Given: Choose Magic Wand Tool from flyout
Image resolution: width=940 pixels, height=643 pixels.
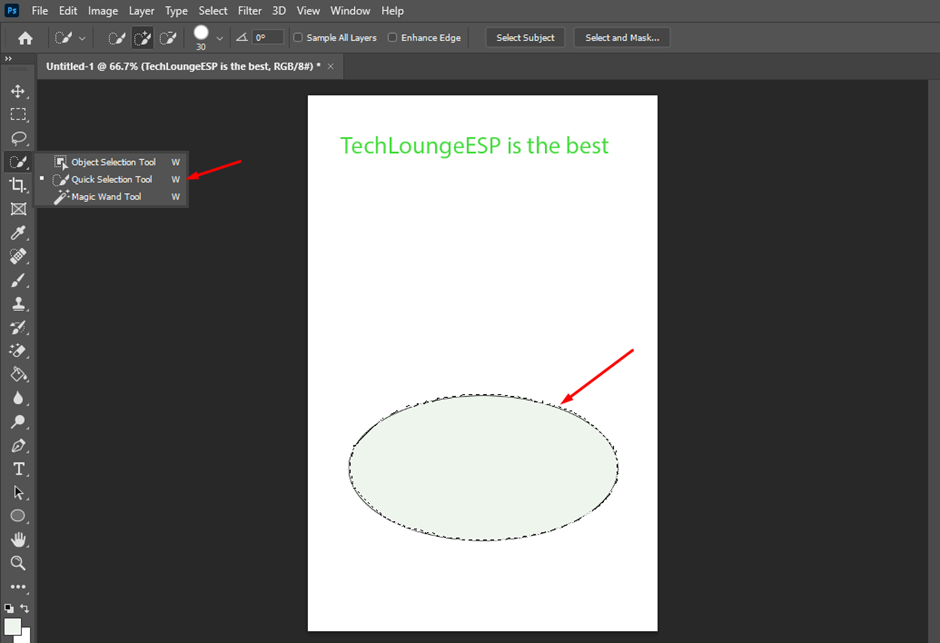Looking at the screenshot, I should [x=112, y=197].
